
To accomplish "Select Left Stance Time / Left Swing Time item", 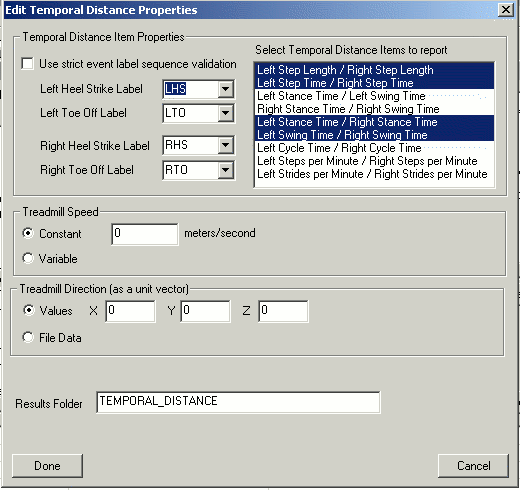I will [374, 96].
